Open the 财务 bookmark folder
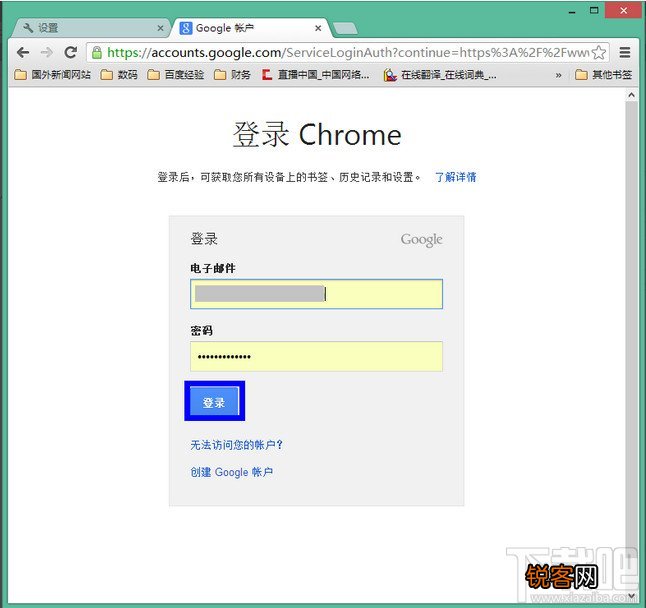646x608 pixels. pos(232,75)
